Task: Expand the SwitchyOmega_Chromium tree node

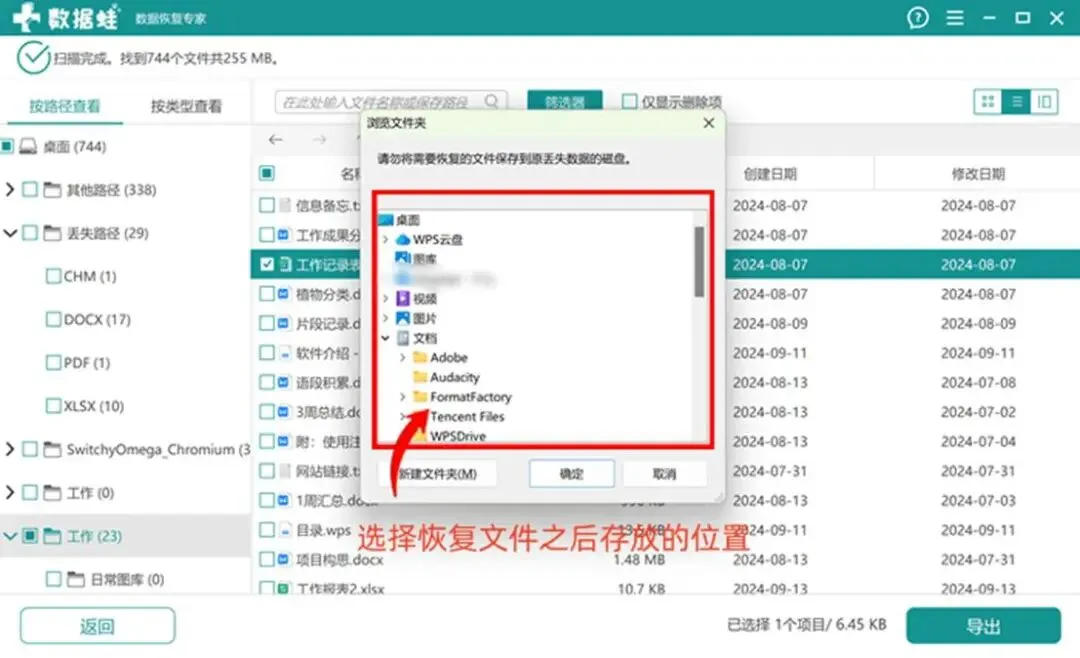Action: 10,449
